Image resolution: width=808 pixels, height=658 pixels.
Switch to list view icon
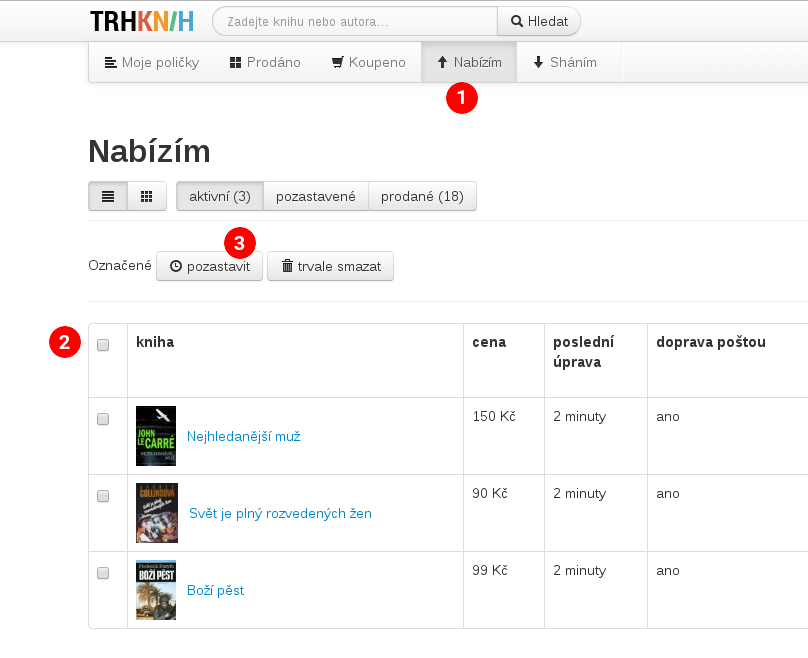(108, 196)
